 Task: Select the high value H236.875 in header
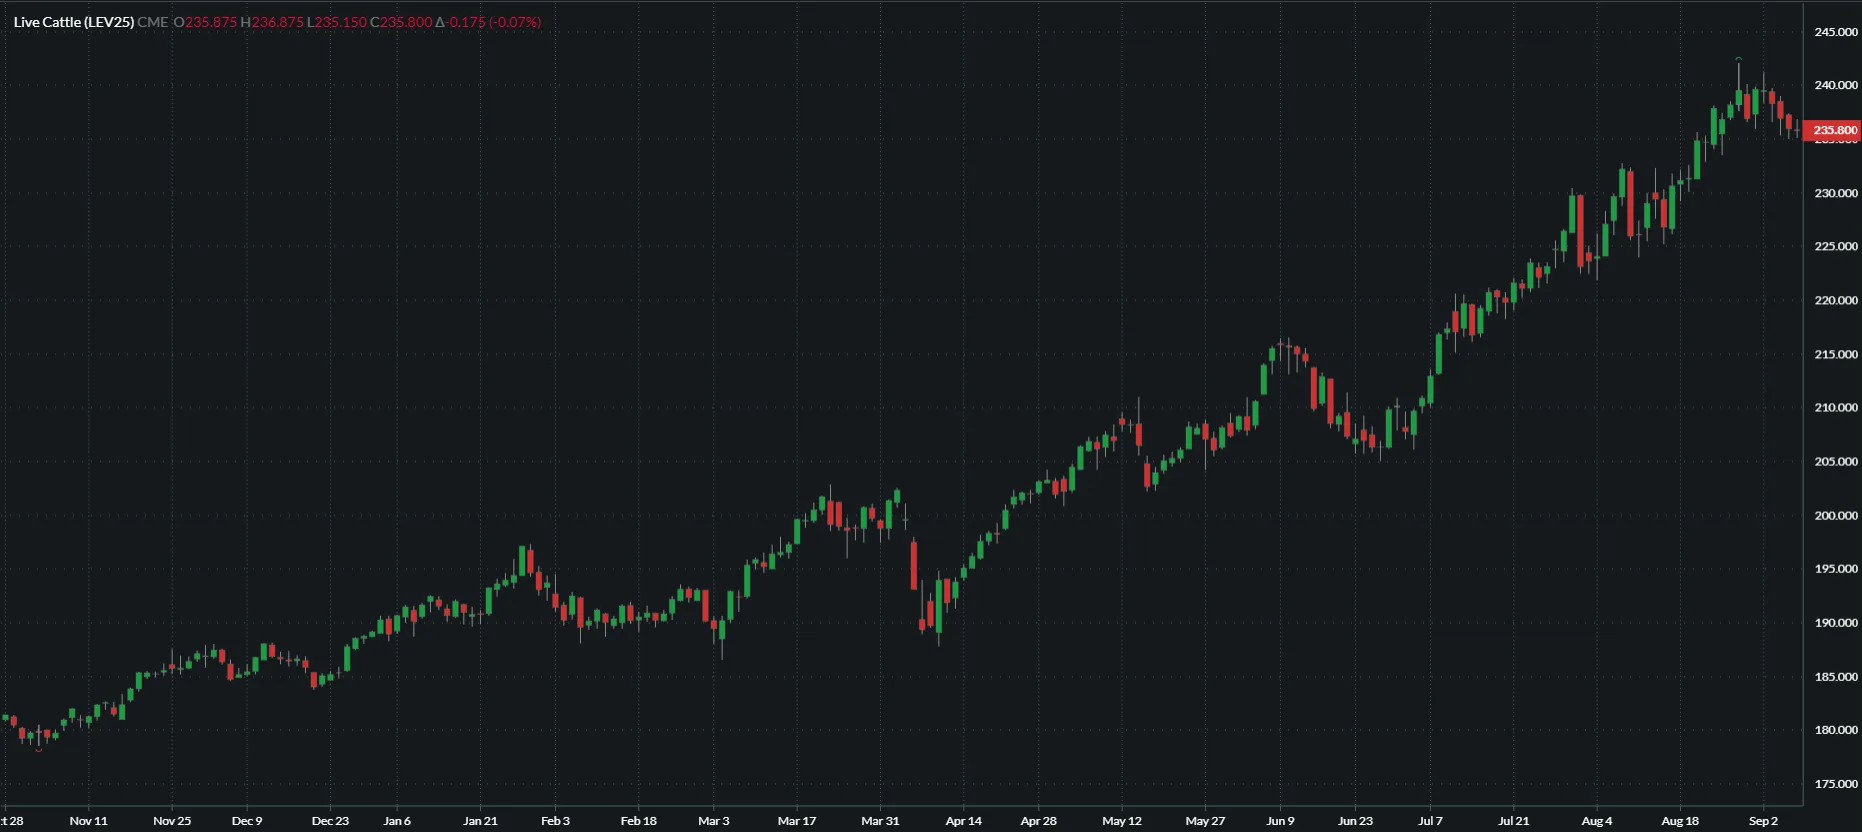tap(272, 22)
